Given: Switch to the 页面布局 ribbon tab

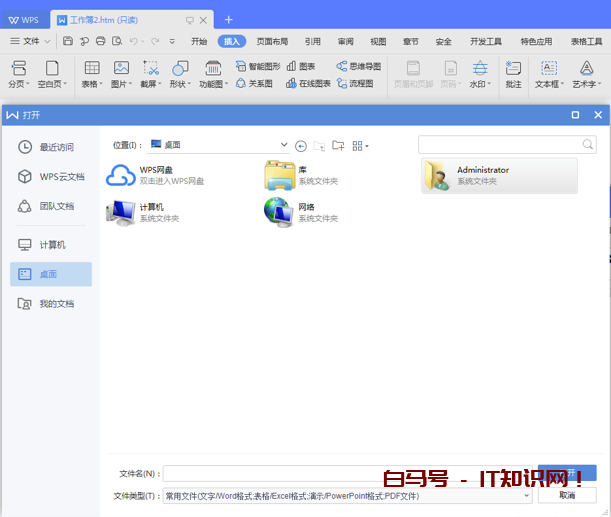Looking at the screenshot, I should pyautogui.click(x=271, y=41).
